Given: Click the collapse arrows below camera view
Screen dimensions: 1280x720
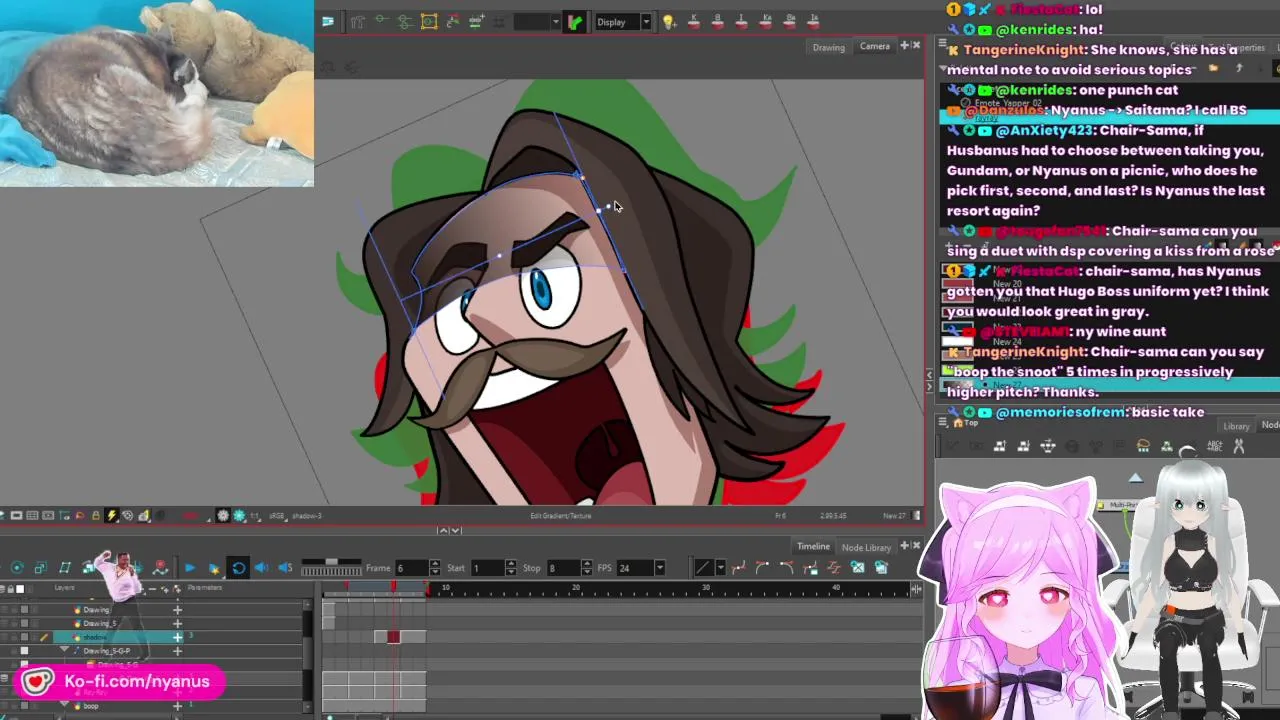Looking at the screenshot, I should tap(451, 531).
